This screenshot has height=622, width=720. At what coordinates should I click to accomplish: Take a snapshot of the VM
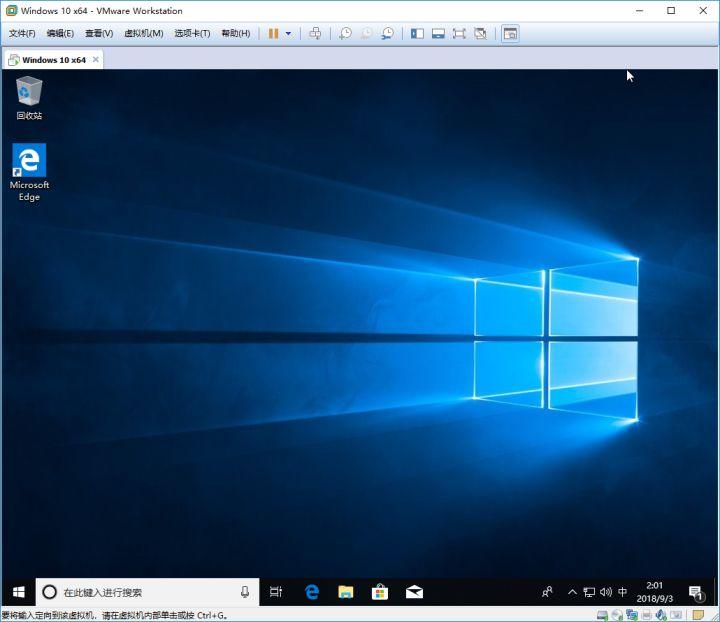pyautogui.click(x=345, y=34)
